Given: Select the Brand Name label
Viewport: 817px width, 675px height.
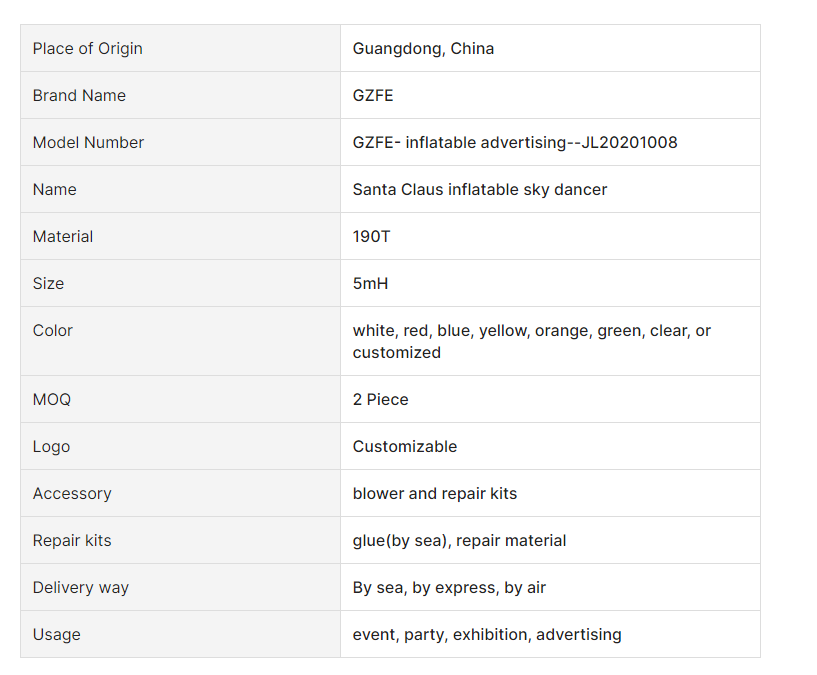Looking at the screenshot, I should 79,96.
